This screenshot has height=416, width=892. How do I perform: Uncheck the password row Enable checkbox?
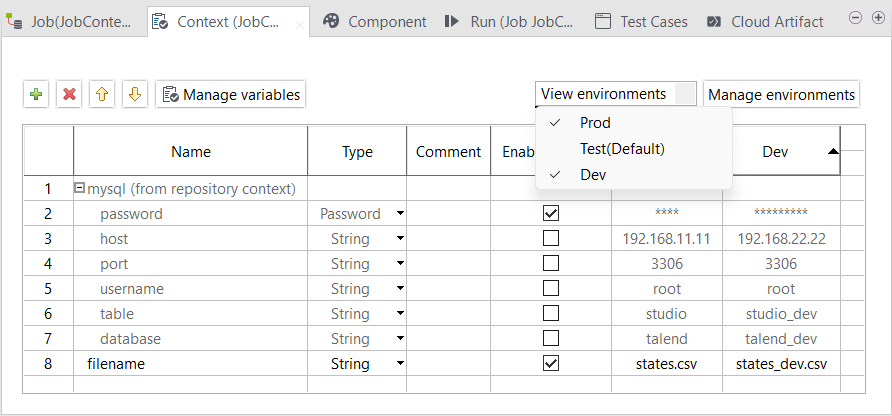550,213
